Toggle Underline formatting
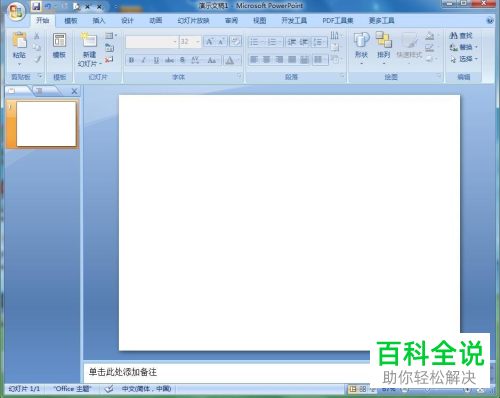Screen dimensions: 500x398 pyautogui.click(x=156, y=60)
